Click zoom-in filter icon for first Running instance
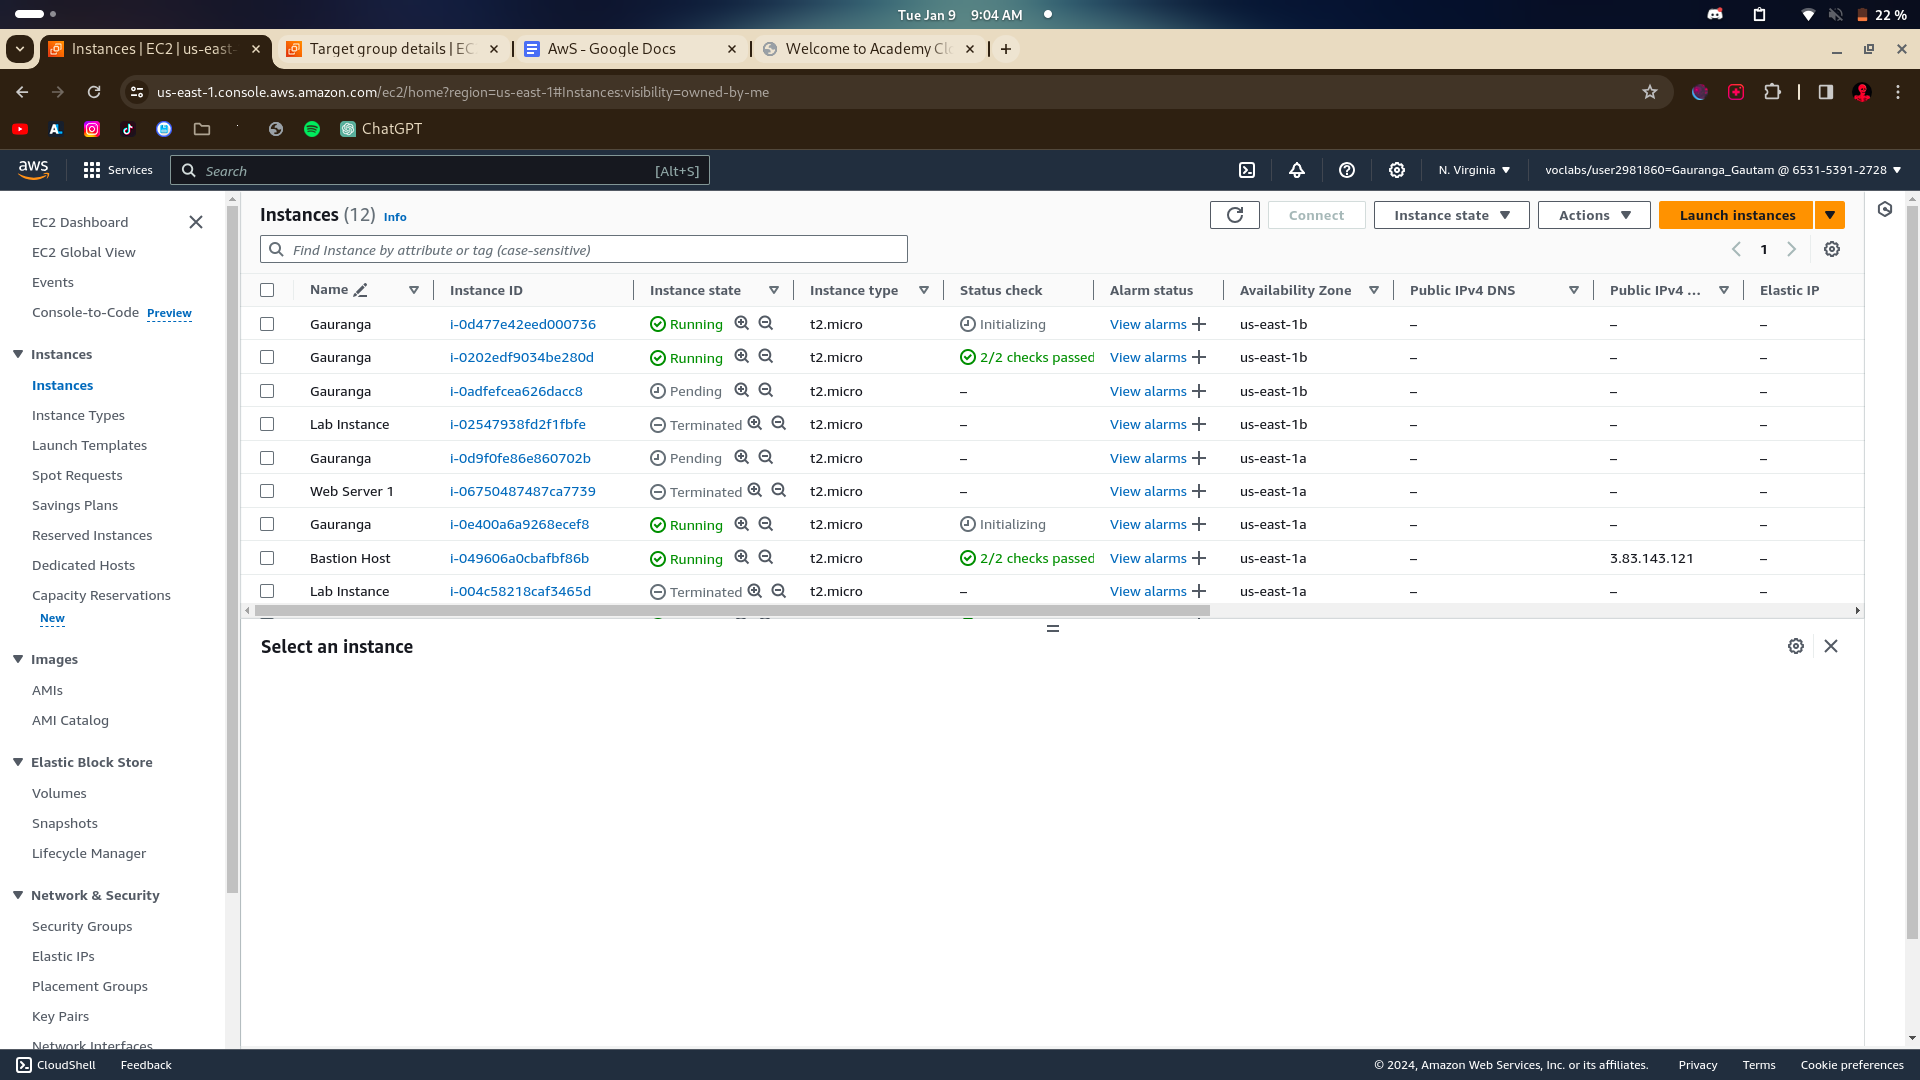 (x=742, y=323)
